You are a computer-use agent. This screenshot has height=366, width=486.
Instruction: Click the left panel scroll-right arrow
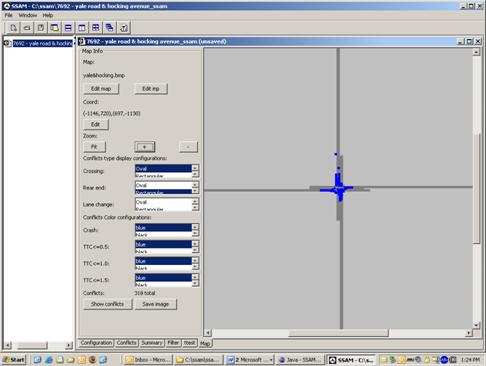pos(68,345)
